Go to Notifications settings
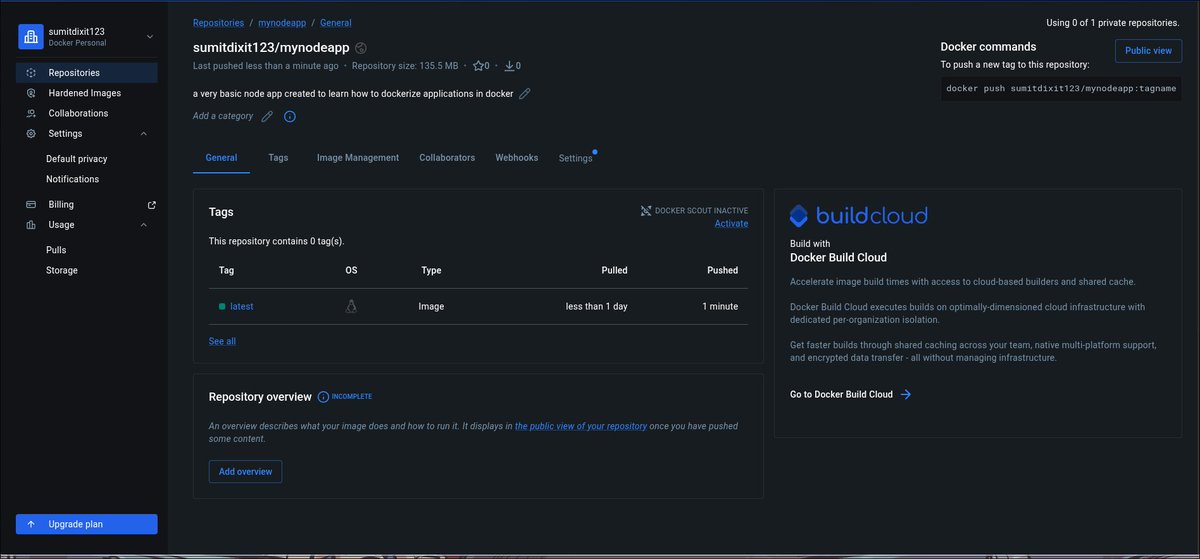The width and height of the screenshot is (1200, 559). point(72,179)
